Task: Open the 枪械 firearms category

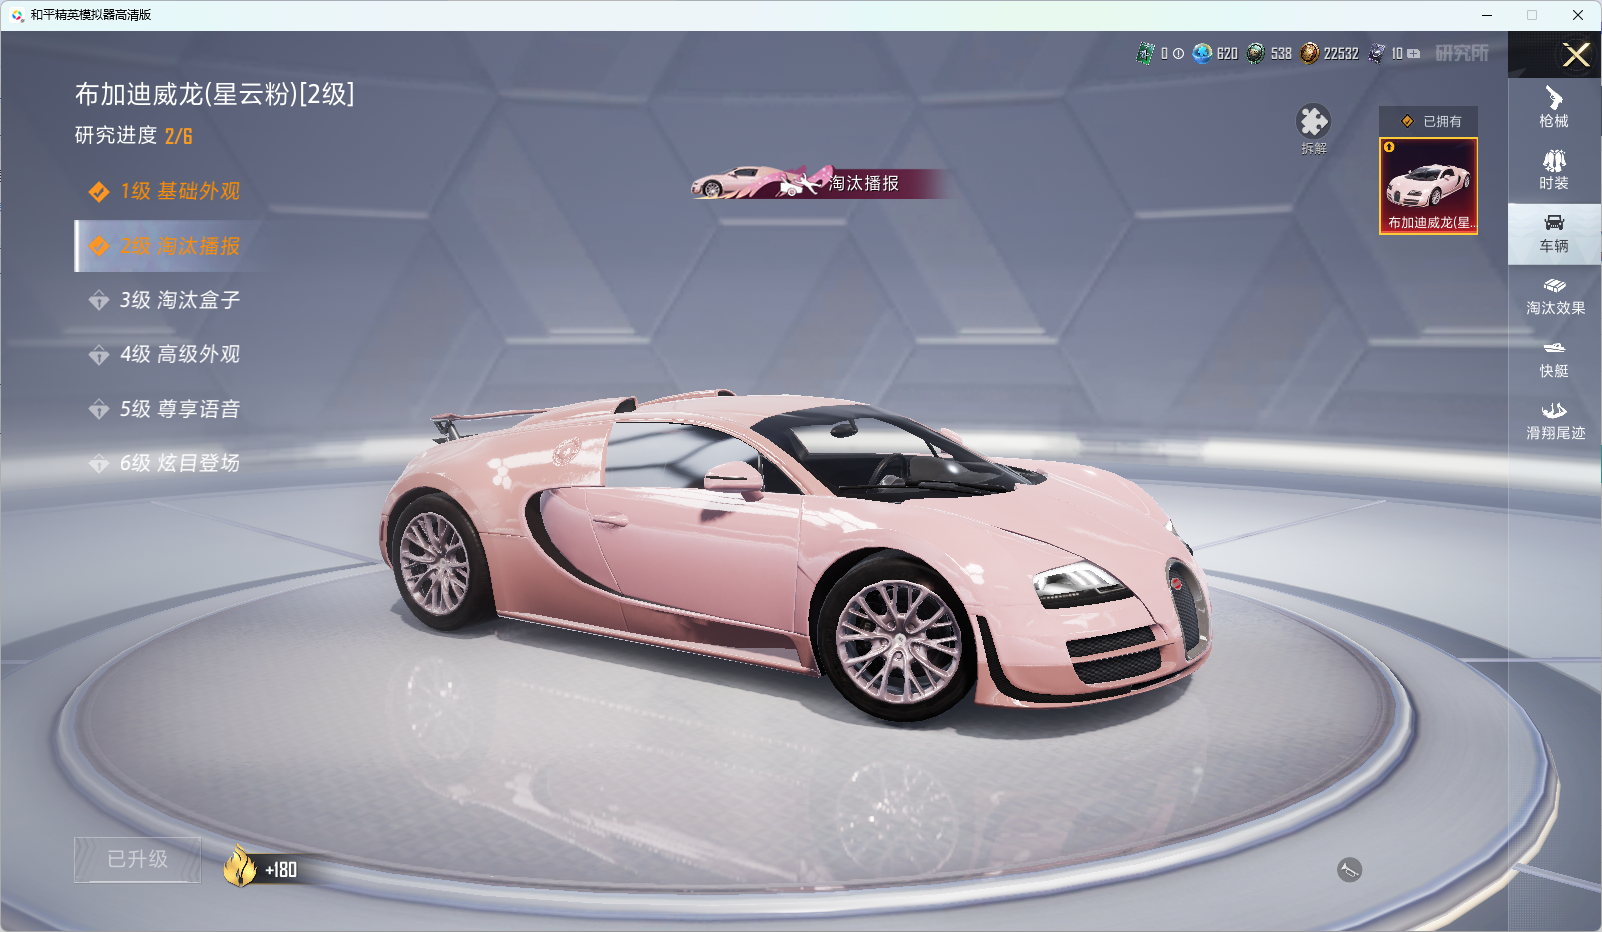Action: point(1554,107)
